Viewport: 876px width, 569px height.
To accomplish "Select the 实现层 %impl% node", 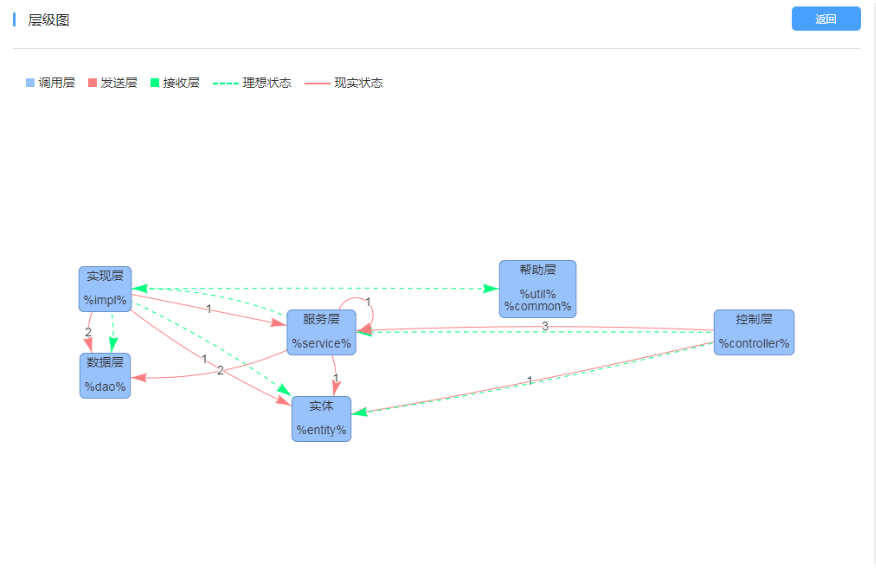I will click(x=105, y=288).
